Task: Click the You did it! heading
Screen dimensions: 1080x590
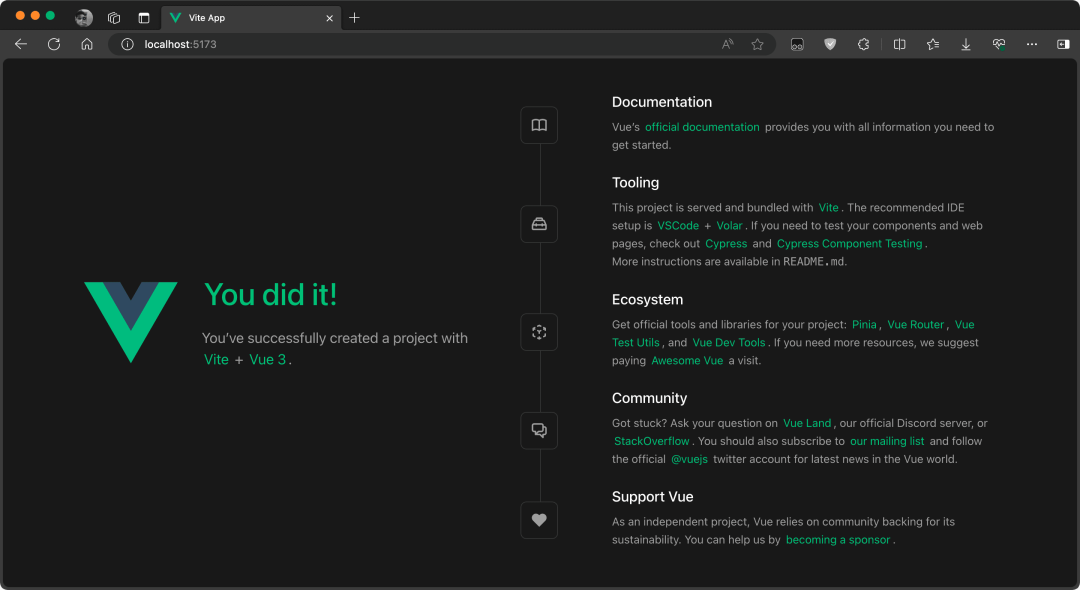Action: click(x=271, y=295)
